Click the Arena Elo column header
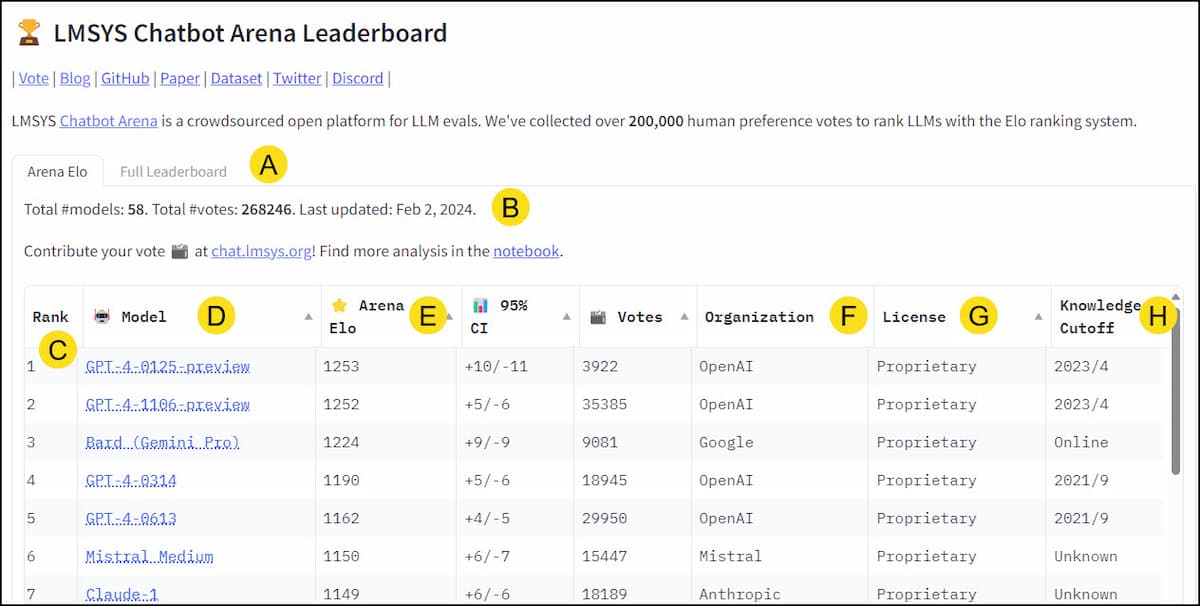Image resolution: width=1200 pixels, height=606 pixels. tap(392, 317)
